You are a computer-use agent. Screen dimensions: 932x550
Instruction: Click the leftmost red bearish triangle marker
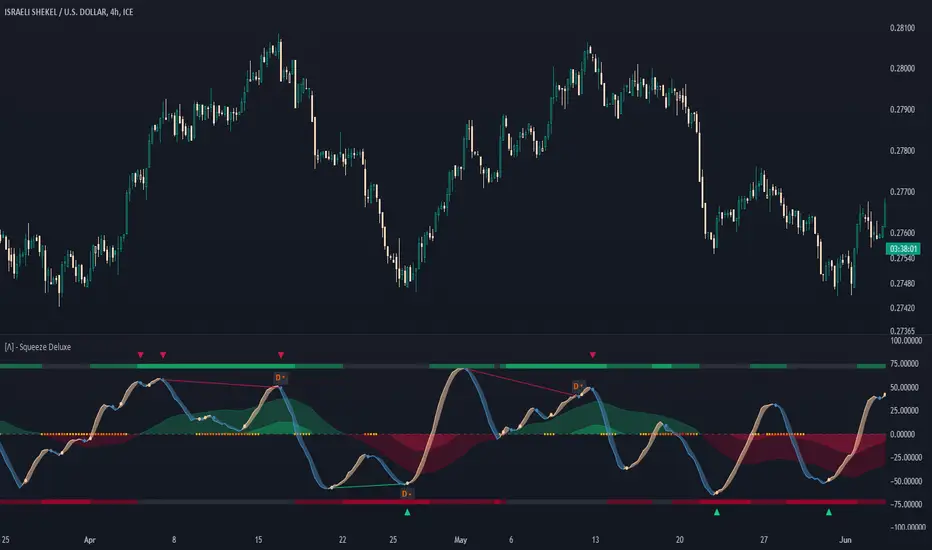click(x=141, y=354)
